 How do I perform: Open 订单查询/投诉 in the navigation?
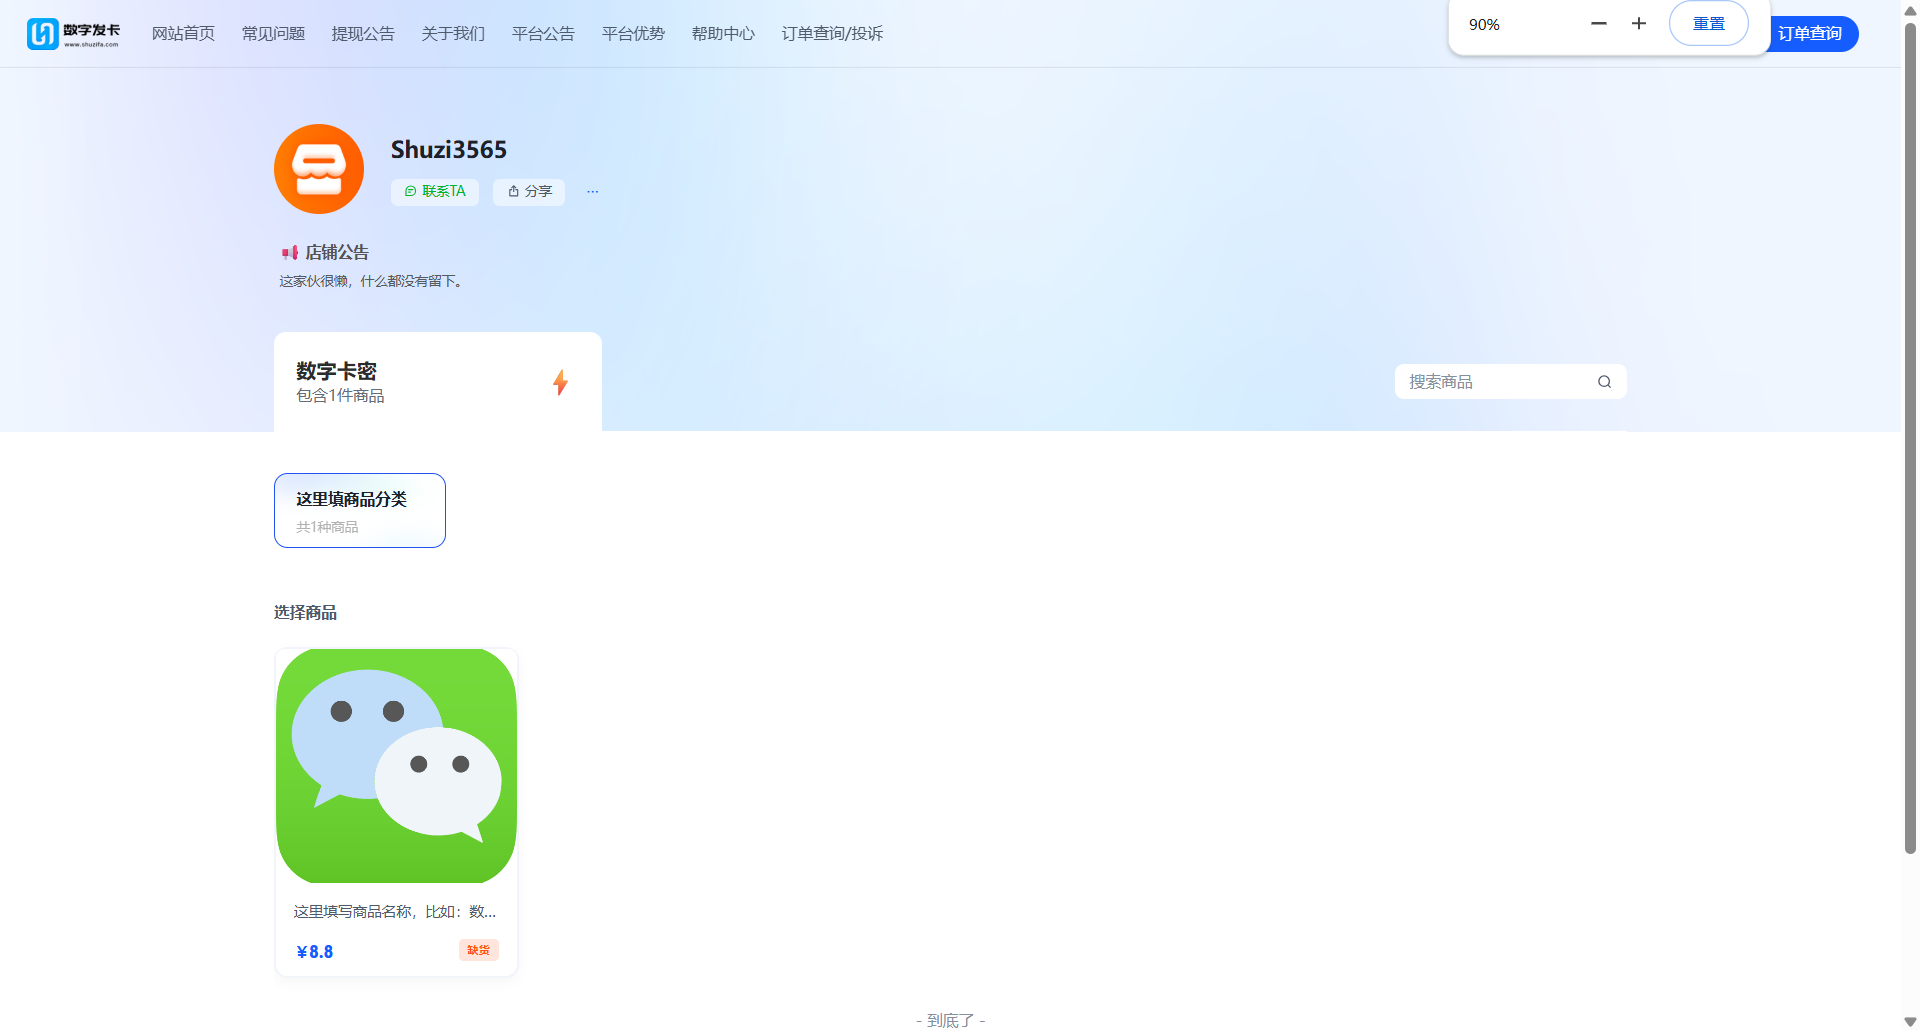tap(832, 34)
